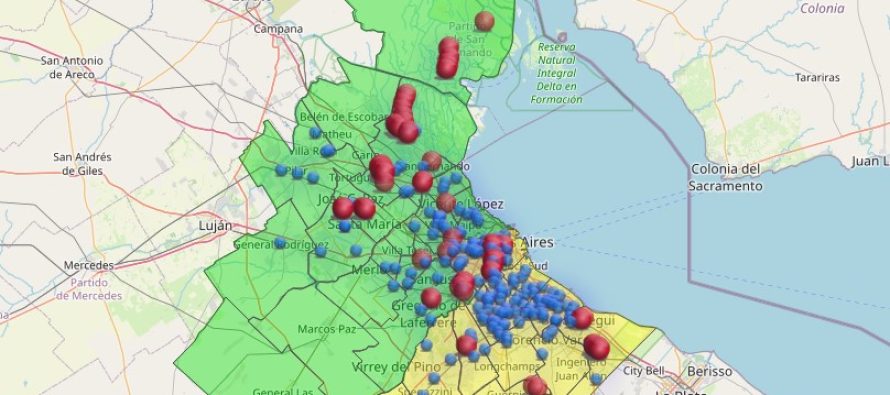Select the Belén de Escobar label
The width and height of the screenshot is (890, 395).
pos(343,117)
